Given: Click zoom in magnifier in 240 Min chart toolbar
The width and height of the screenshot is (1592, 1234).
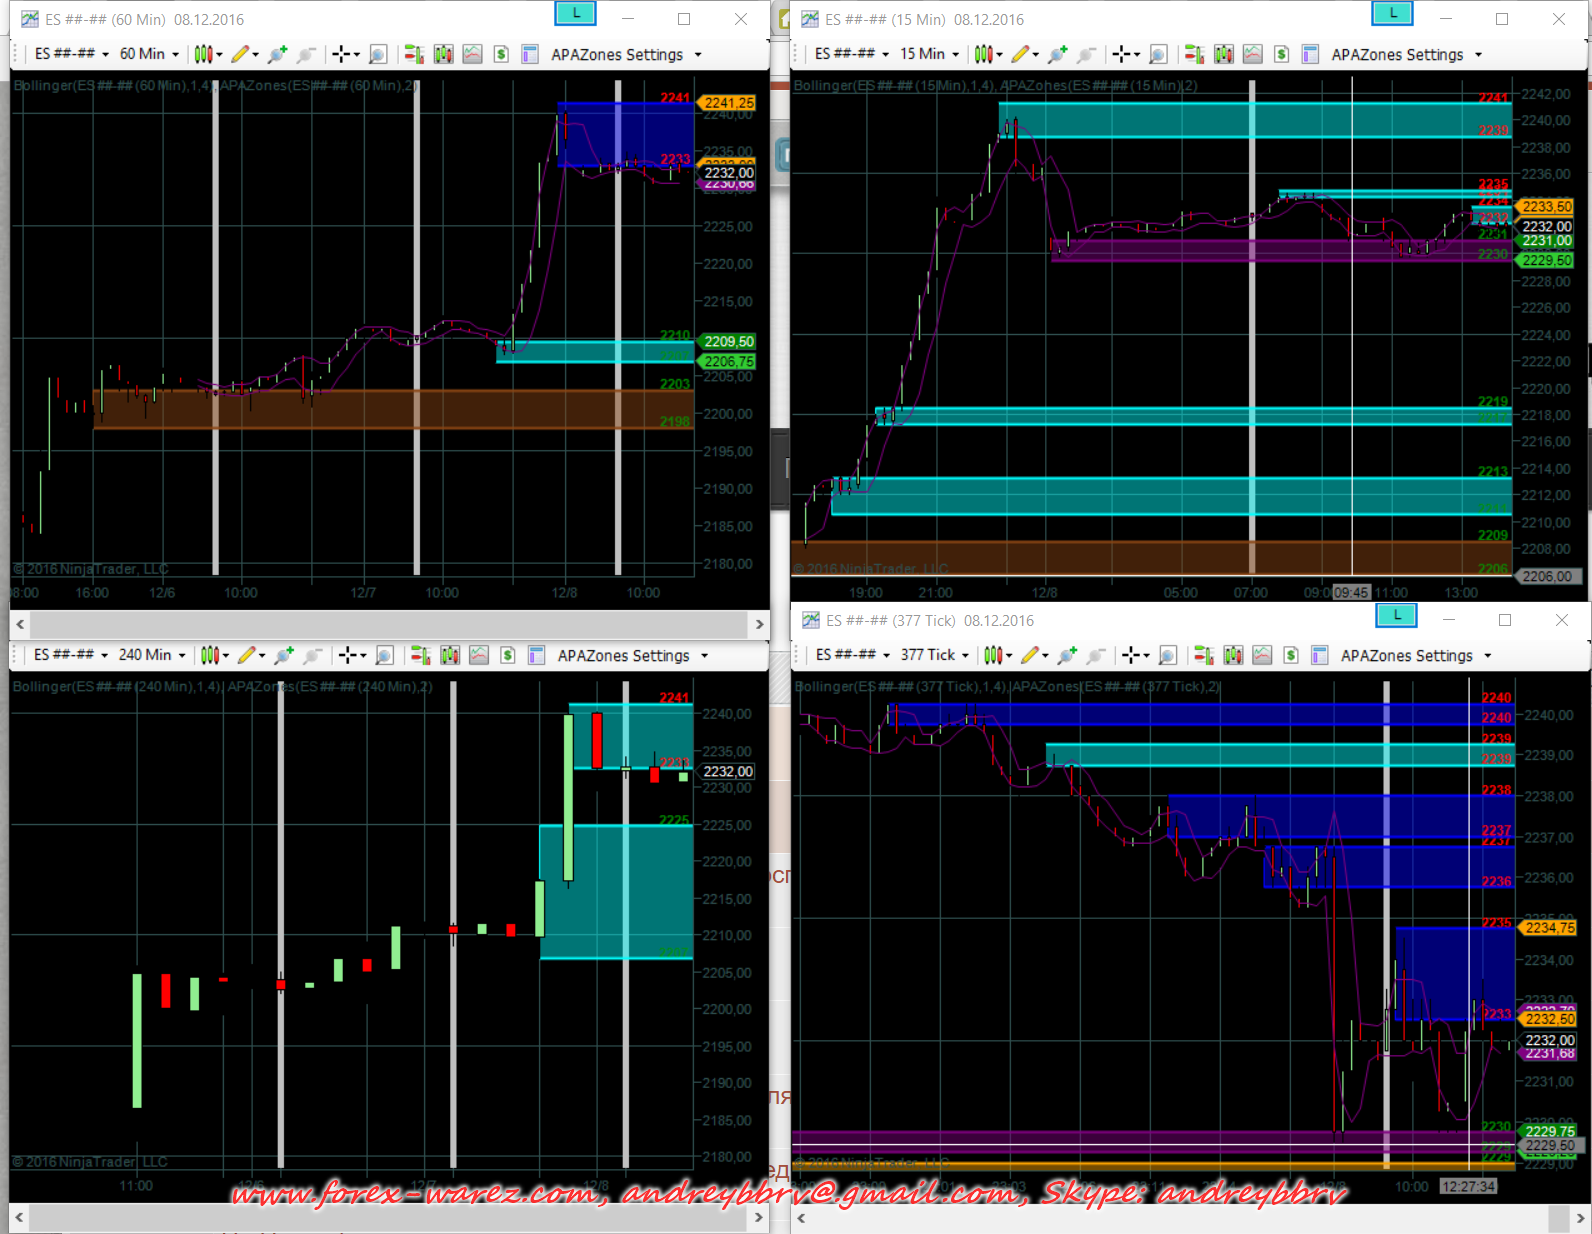Looking at the screenshot, I should click(284, 655).
